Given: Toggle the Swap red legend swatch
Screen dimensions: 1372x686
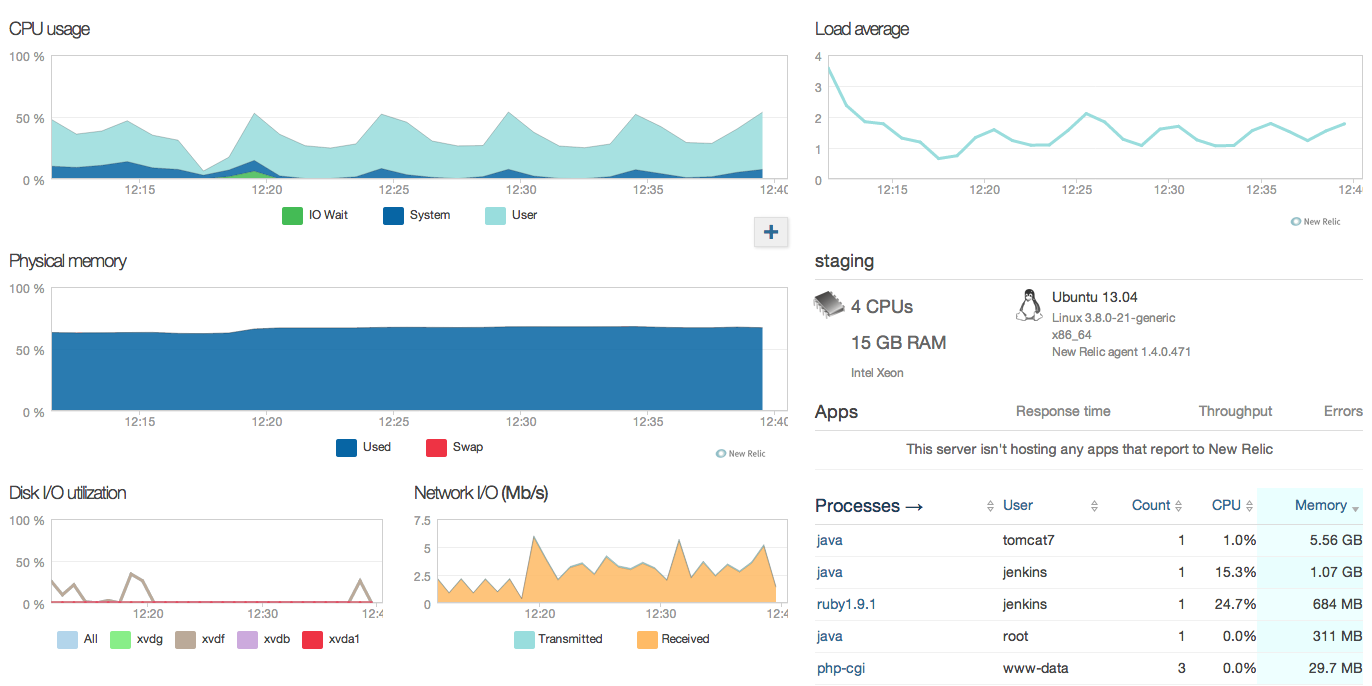Looking at the screenshot, I should point(437,447).
